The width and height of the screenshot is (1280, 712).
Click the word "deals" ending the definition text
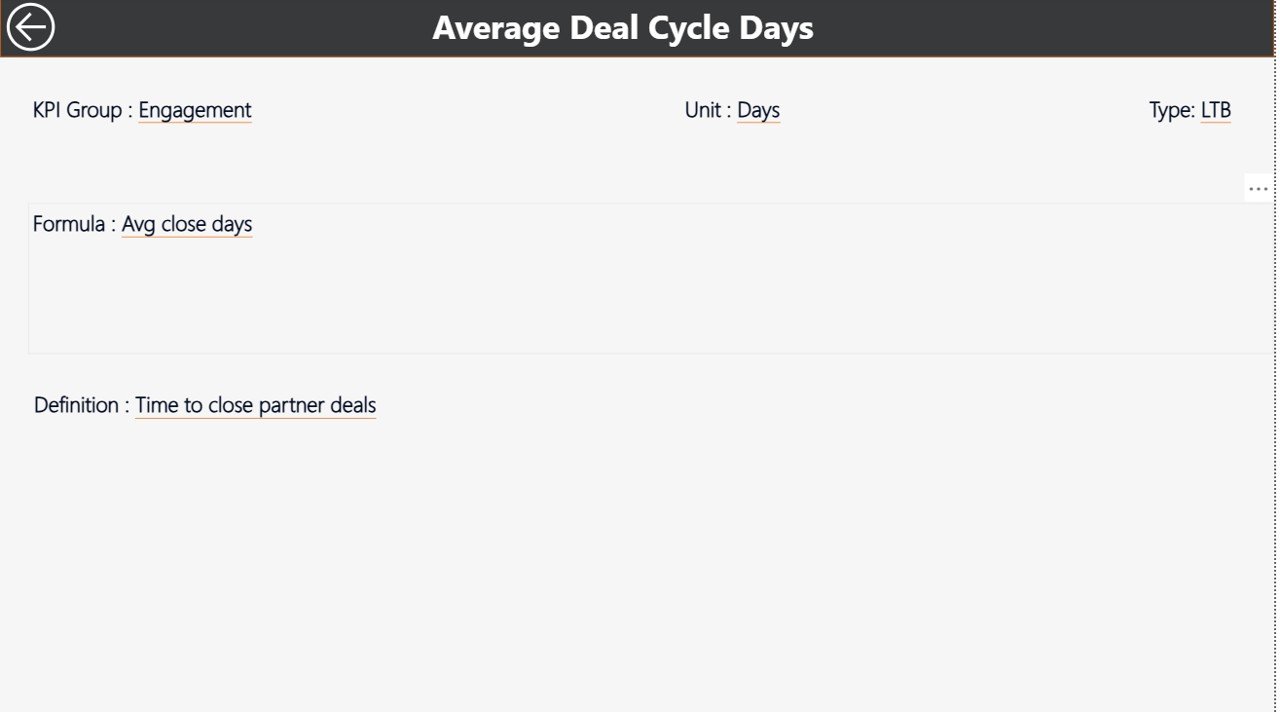coord(353,405)
